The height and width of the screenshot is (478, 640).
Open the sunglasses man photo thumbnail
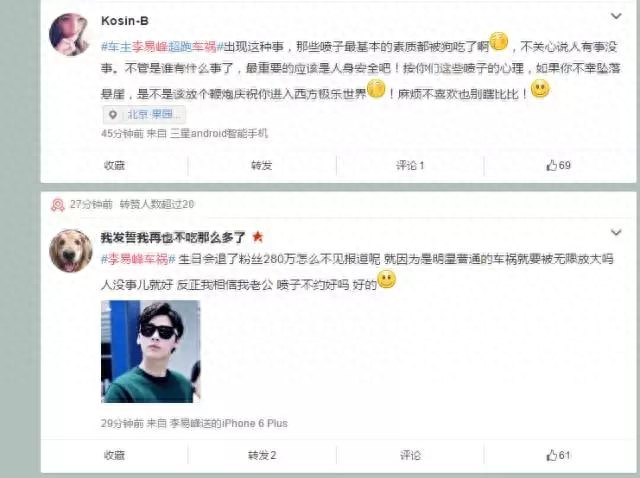[151, 351]
